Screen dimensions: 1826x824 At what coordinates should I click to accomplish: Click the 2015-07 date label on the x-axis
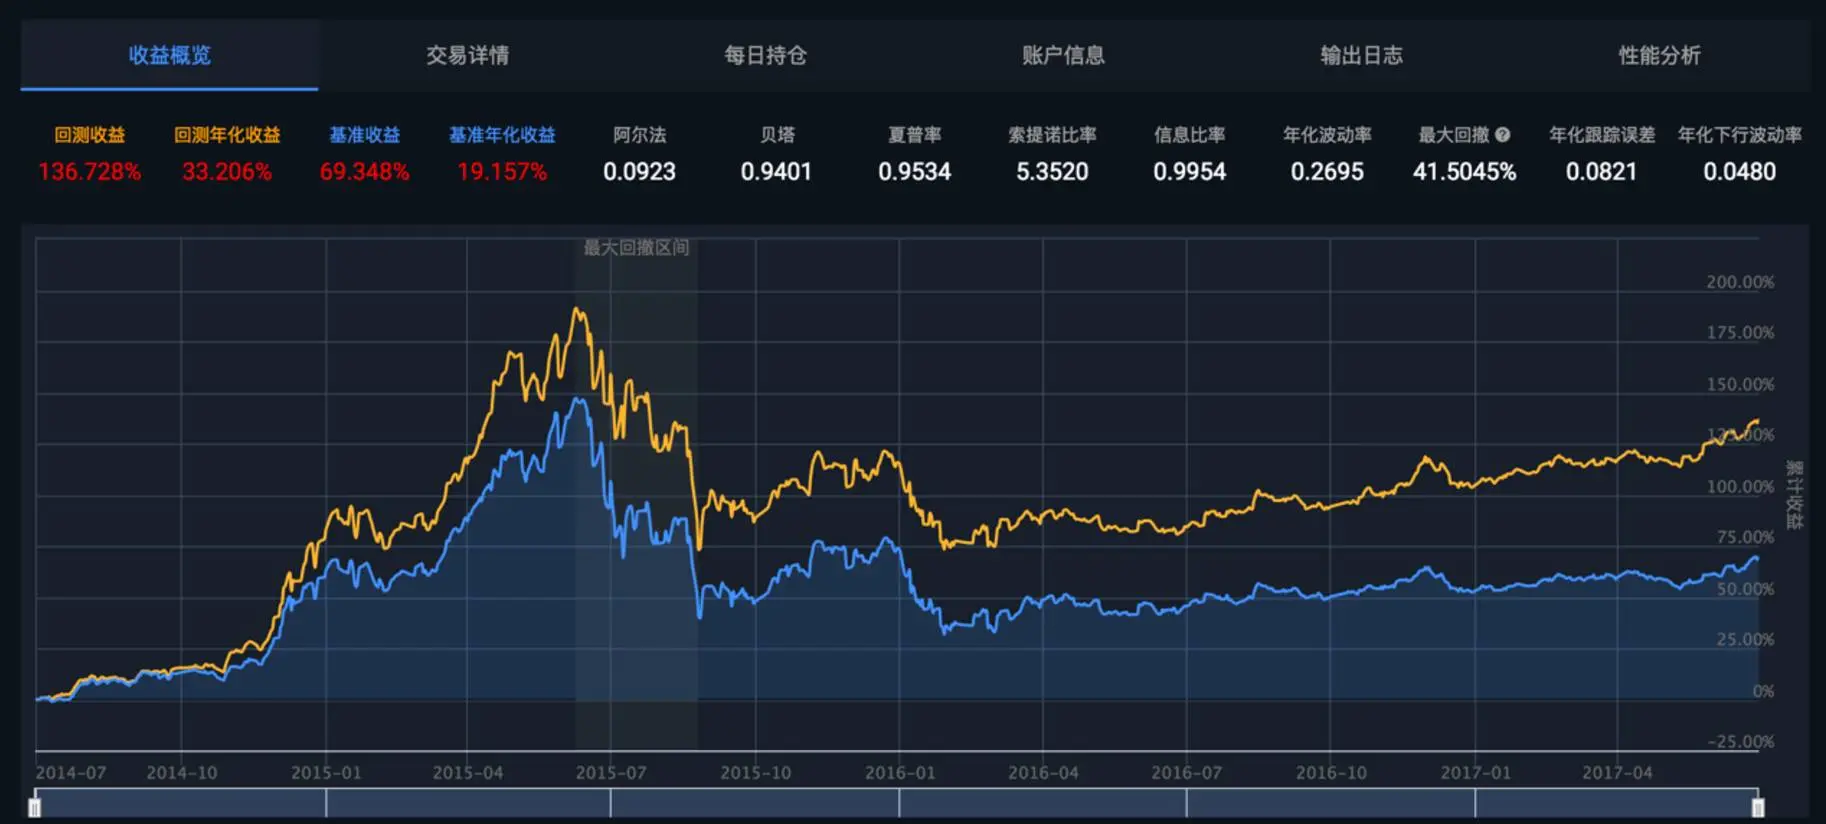[611, 772]
